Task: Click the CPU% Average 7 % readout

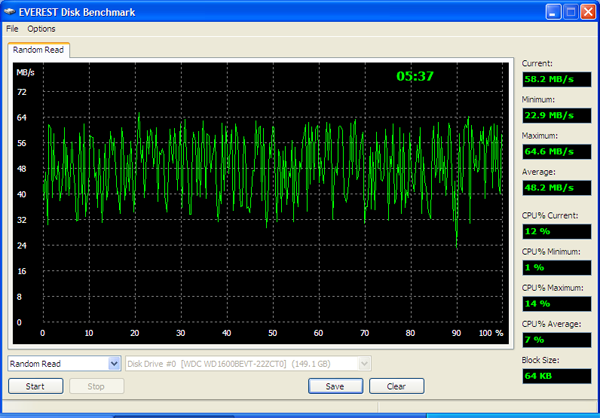Action: click(556, 340)
